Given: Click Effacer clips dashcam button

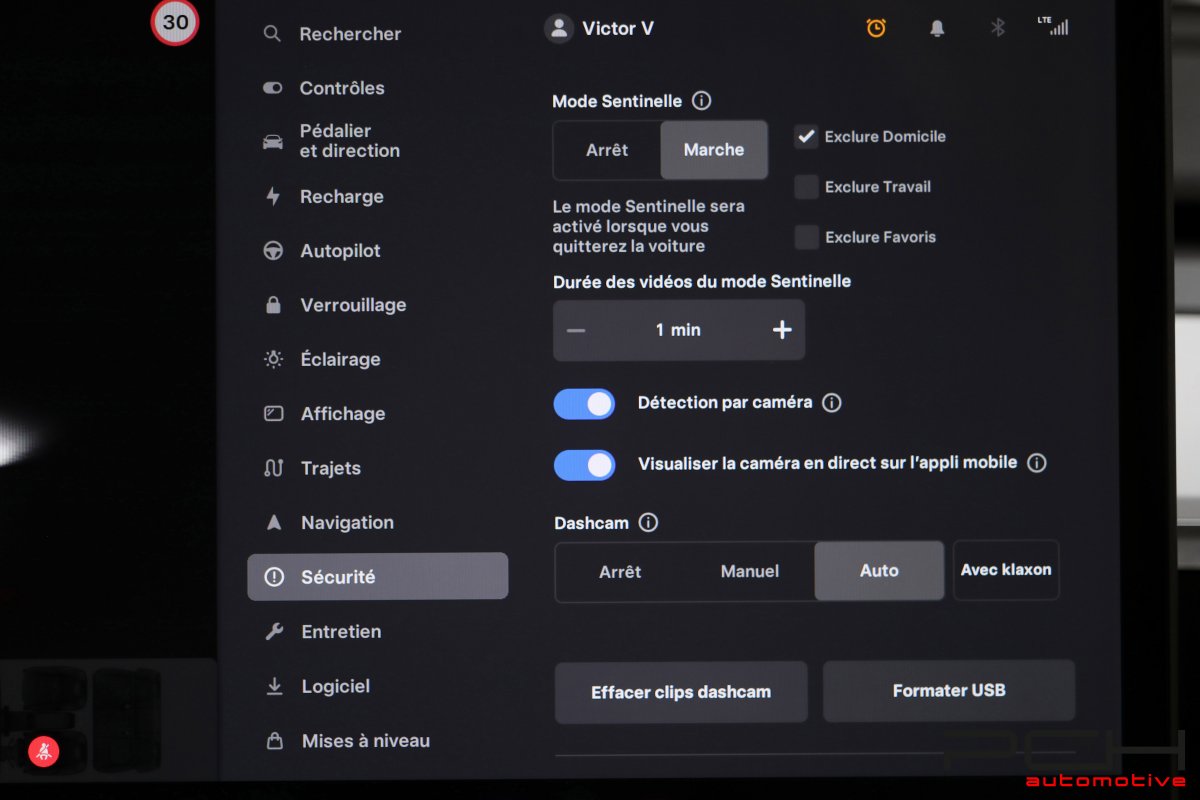Looking at the screenshot, I should 681,692.
